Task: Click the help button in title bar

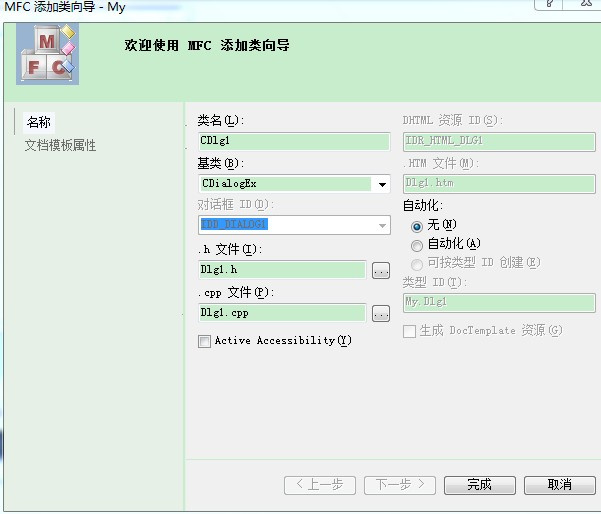Action: pos(548,4)
